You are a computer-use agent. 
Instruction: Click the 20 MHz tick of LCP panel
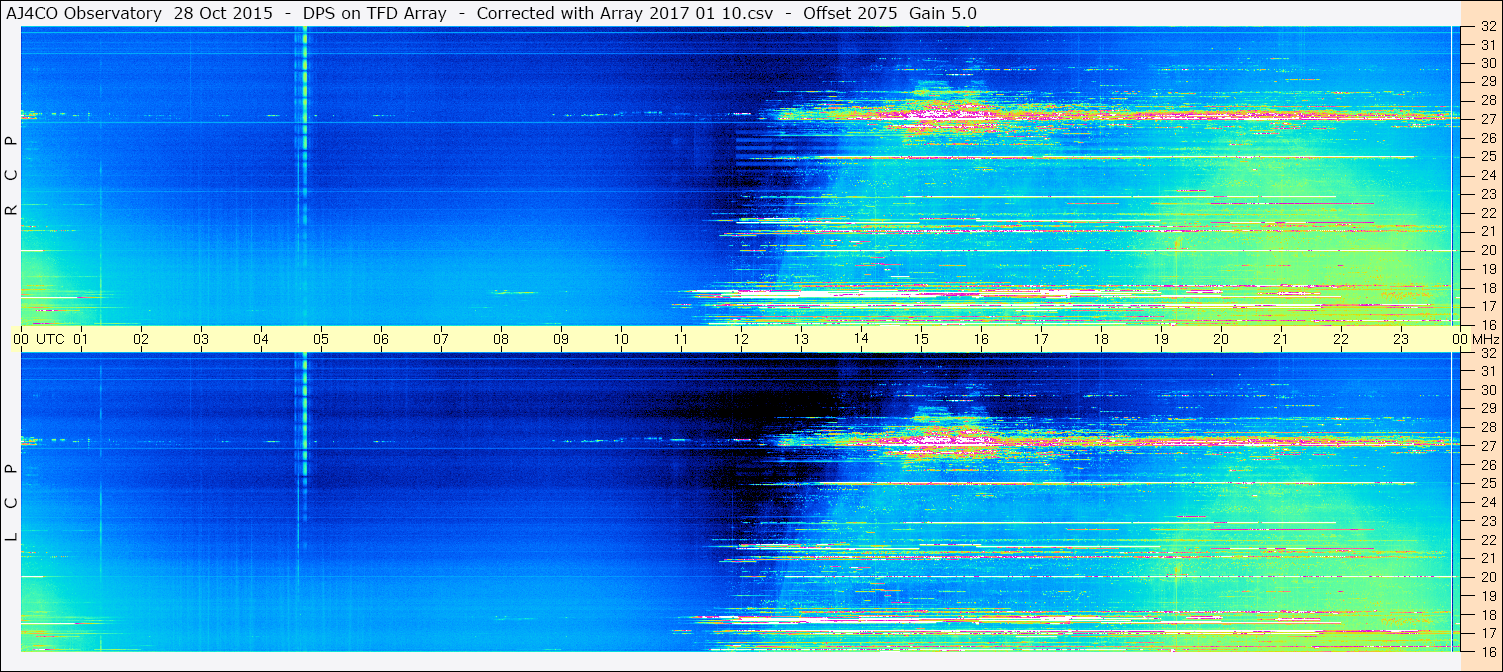[x=1487, y=577]
